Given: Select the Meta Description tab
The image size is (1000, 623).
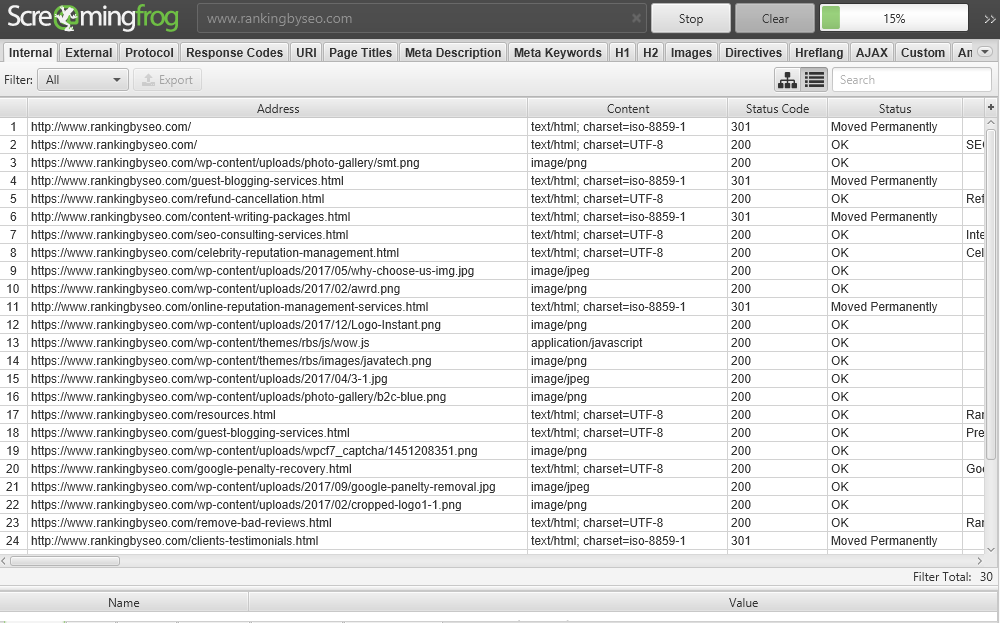Looking at the screenshot, I should click(x=453, y=52).
